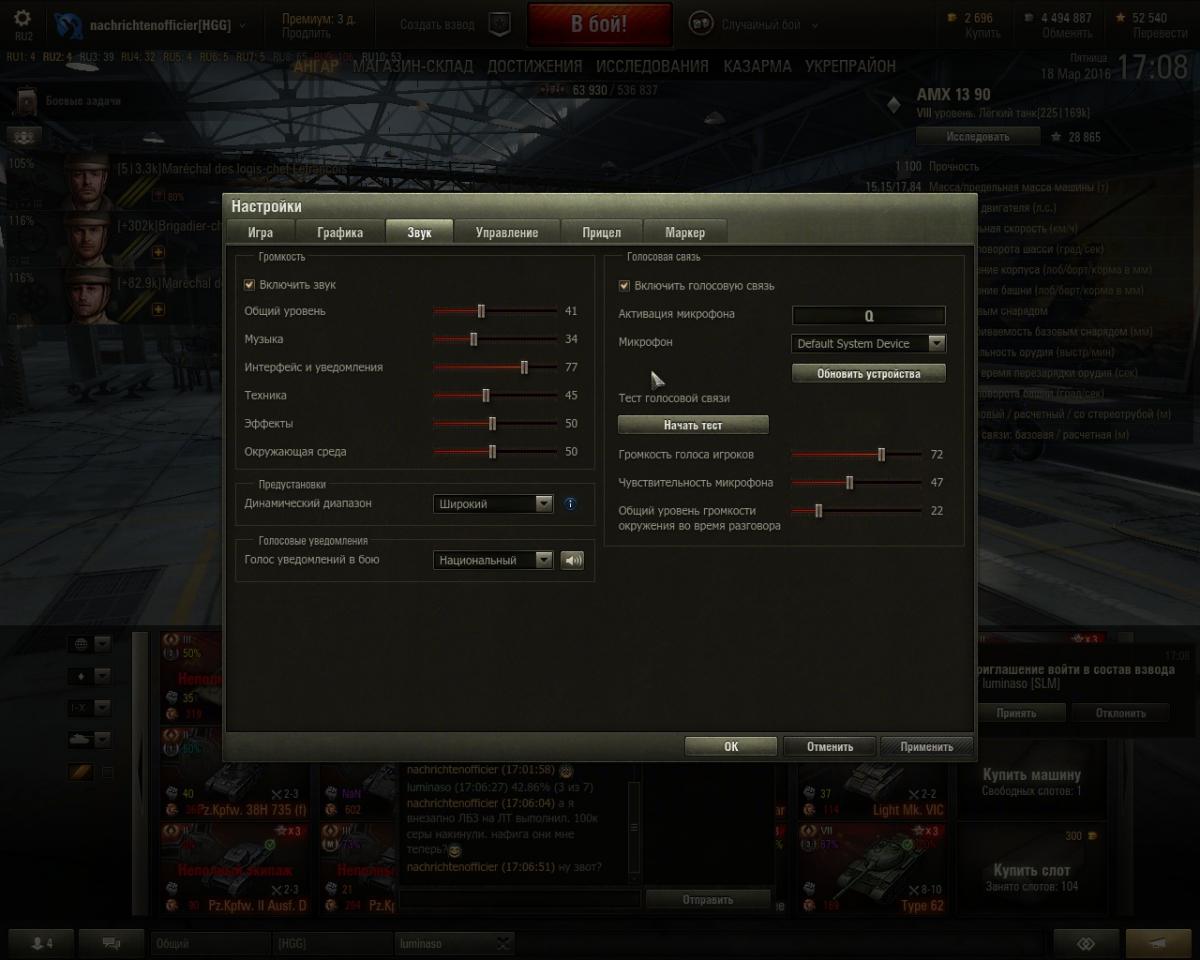Click the Активация микрофона key field Q

point(869,315)
